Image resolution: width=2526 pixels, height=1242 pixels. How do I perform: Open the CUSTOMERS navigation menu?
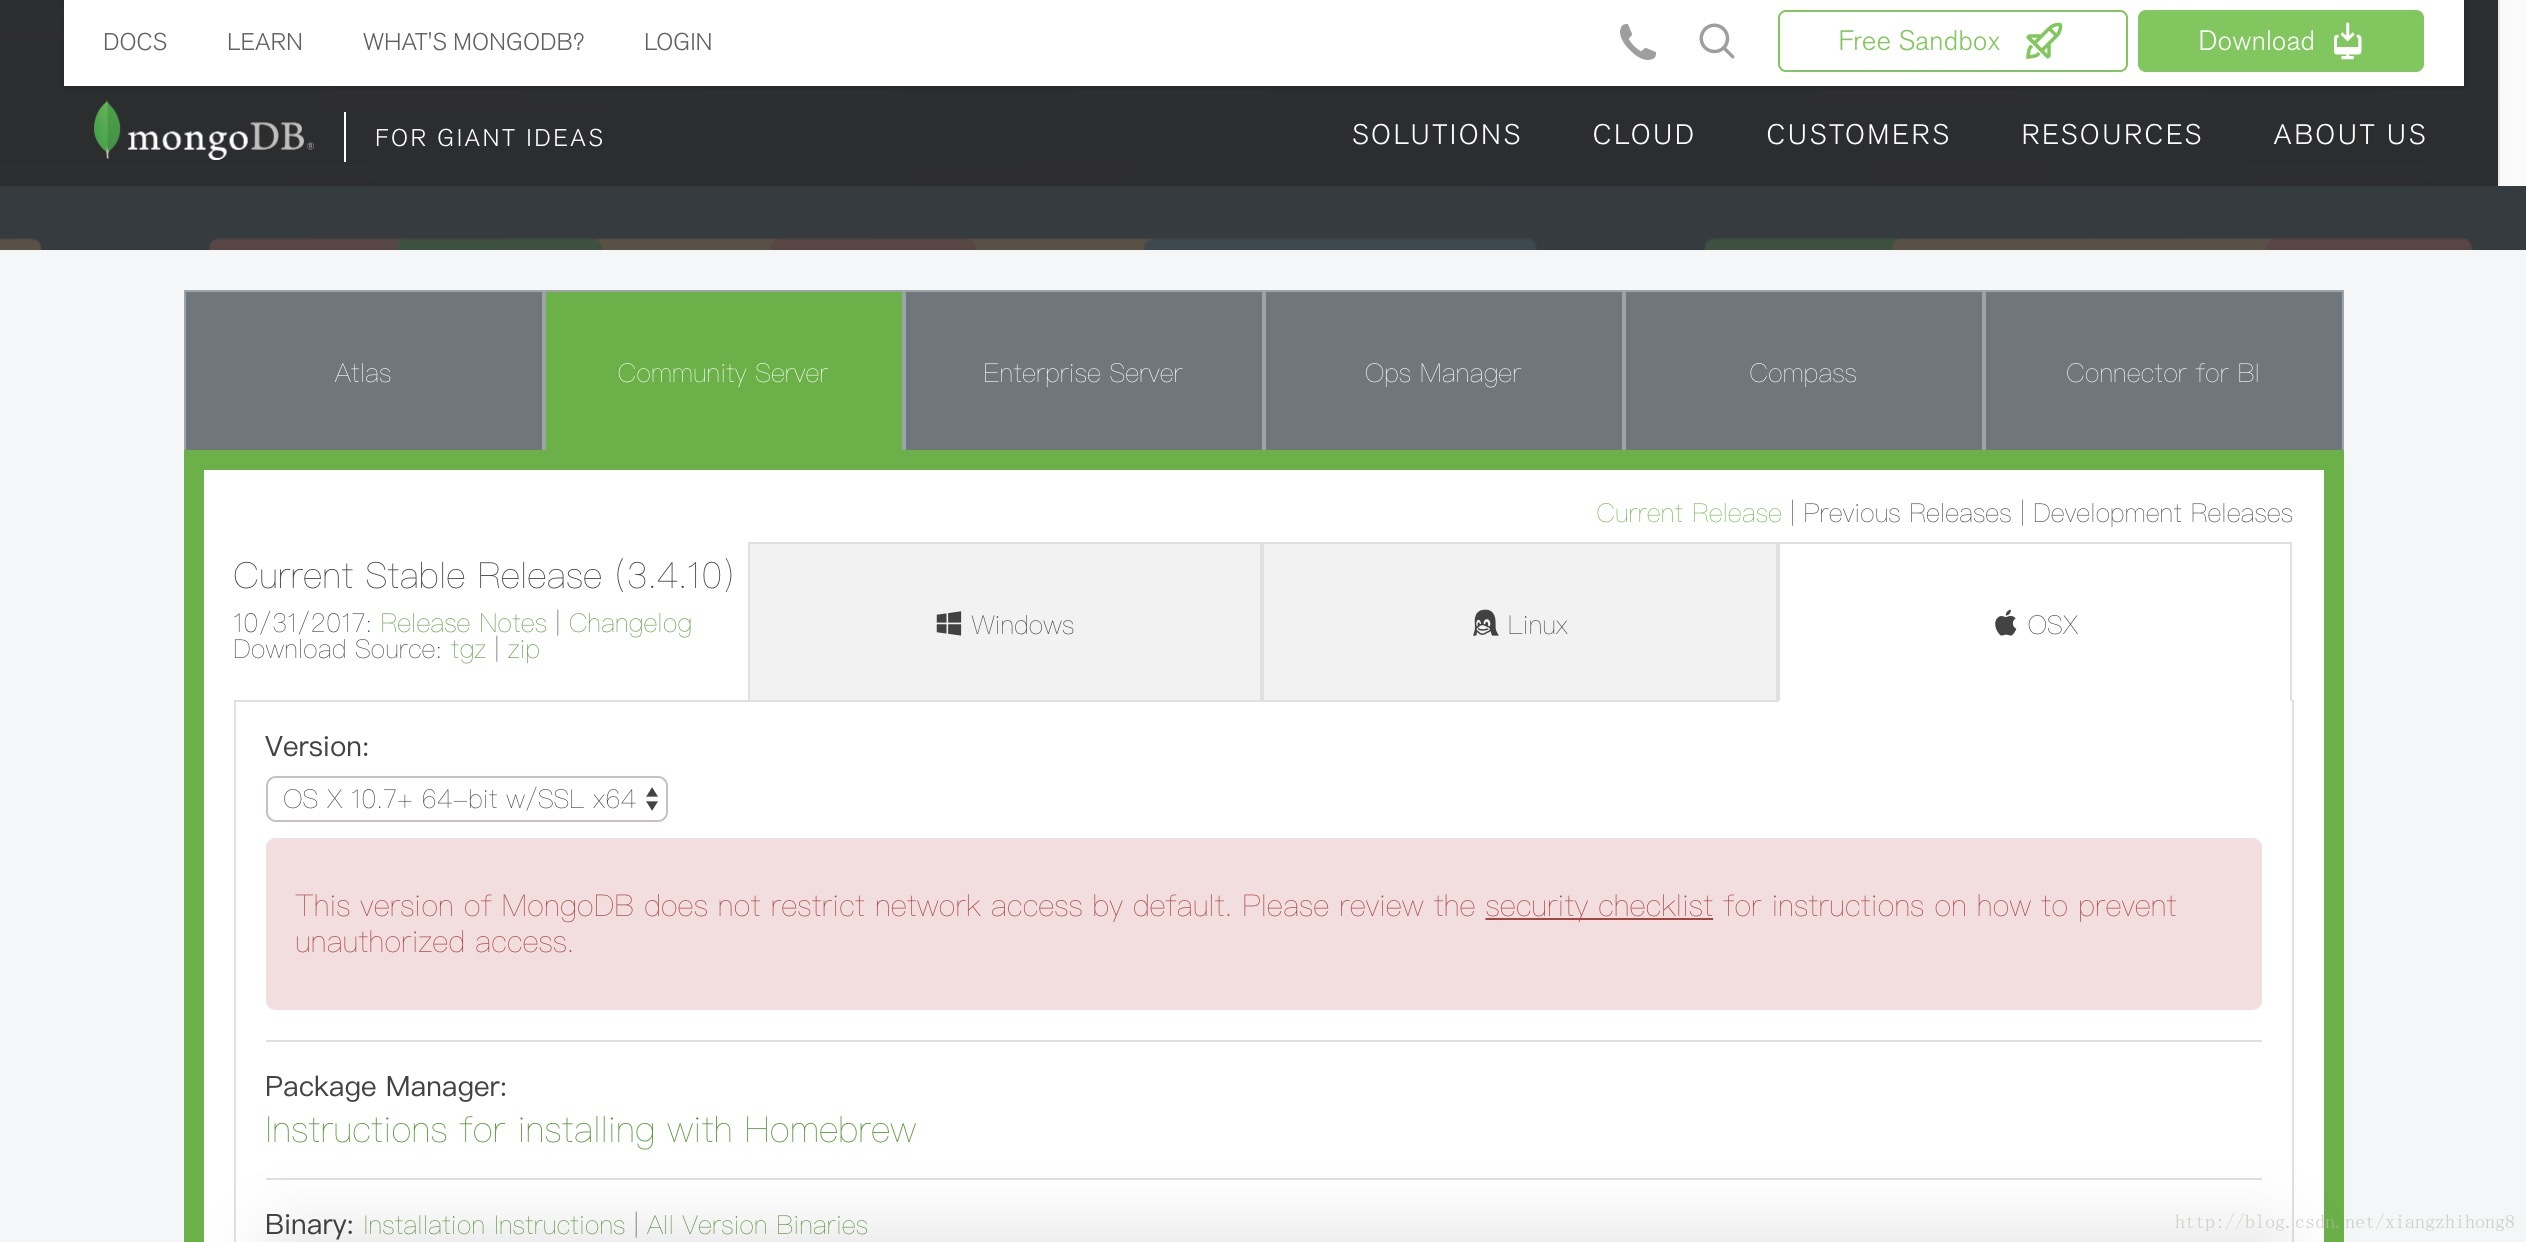coord(1857,135)
